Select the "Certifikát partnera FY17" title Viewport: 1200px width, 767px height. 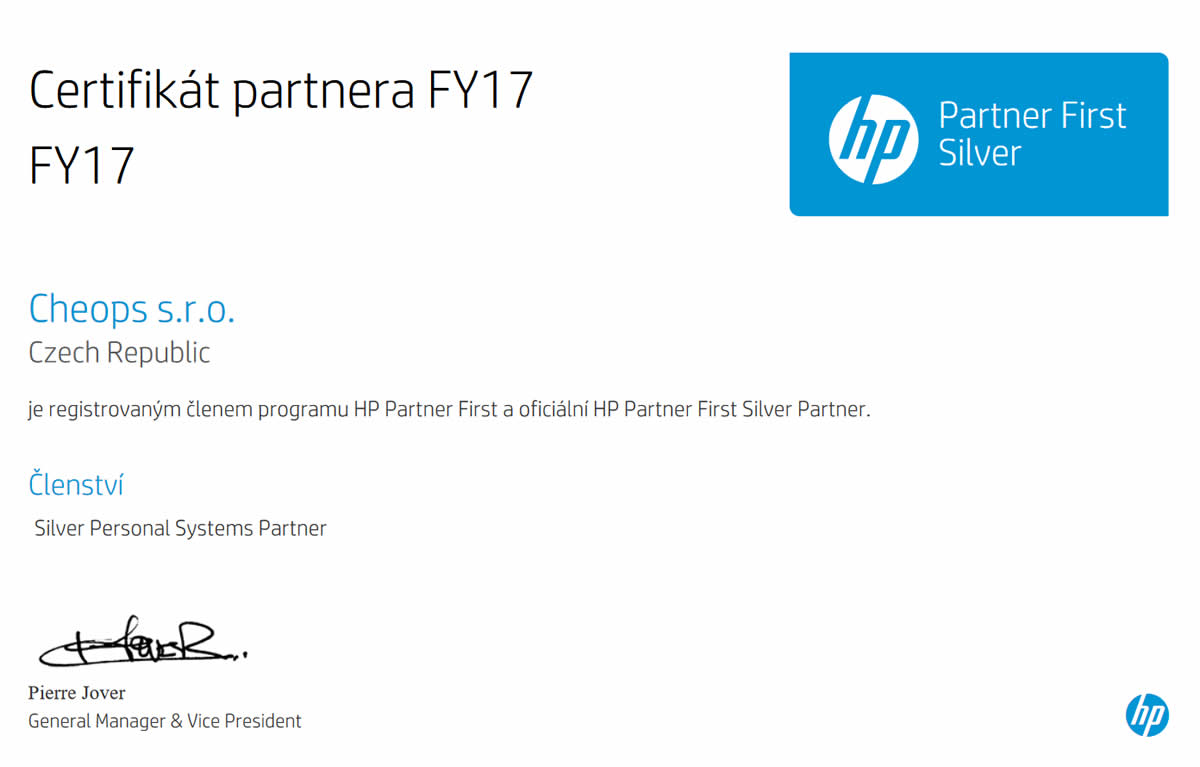[x=281, y=91]
